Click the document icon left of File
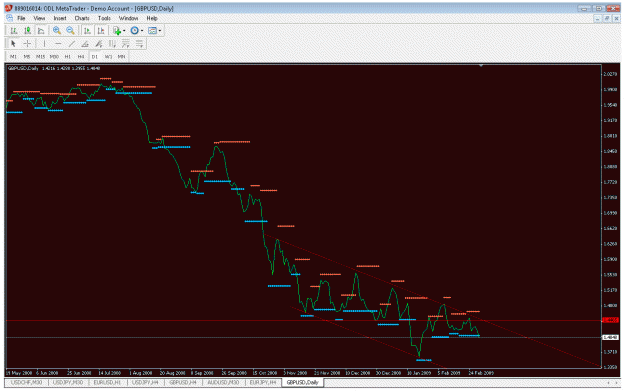This screenshot has height=392, width=625. click(x=10, y=18)
